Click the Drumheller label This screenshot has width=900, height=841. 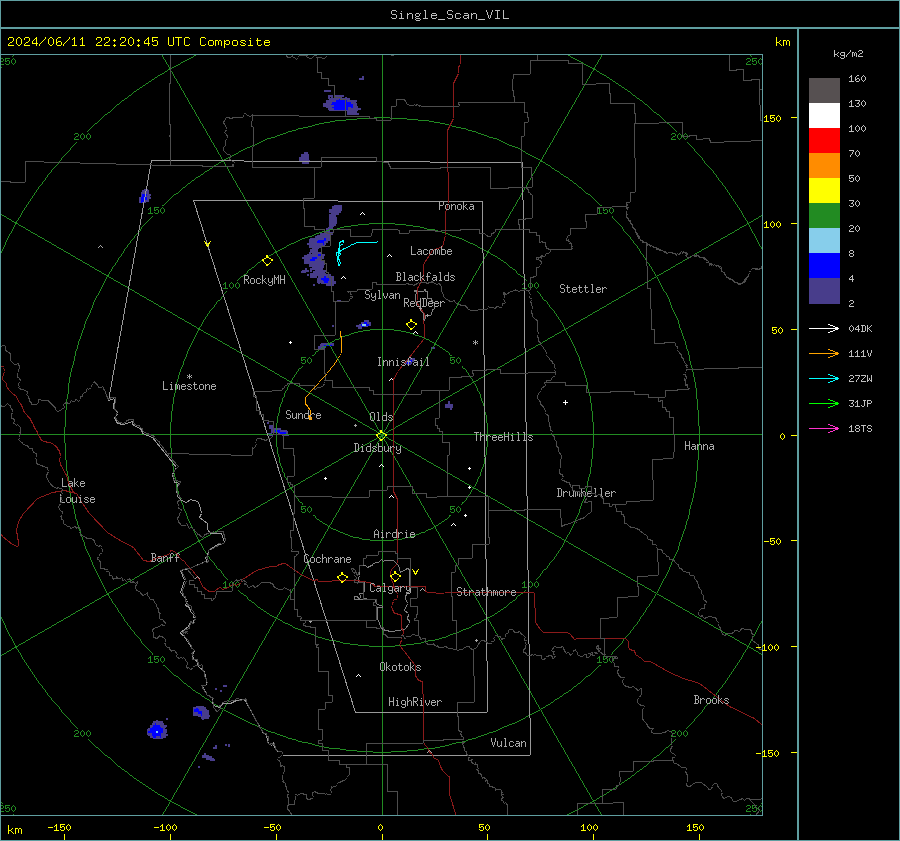pos(586,493)
